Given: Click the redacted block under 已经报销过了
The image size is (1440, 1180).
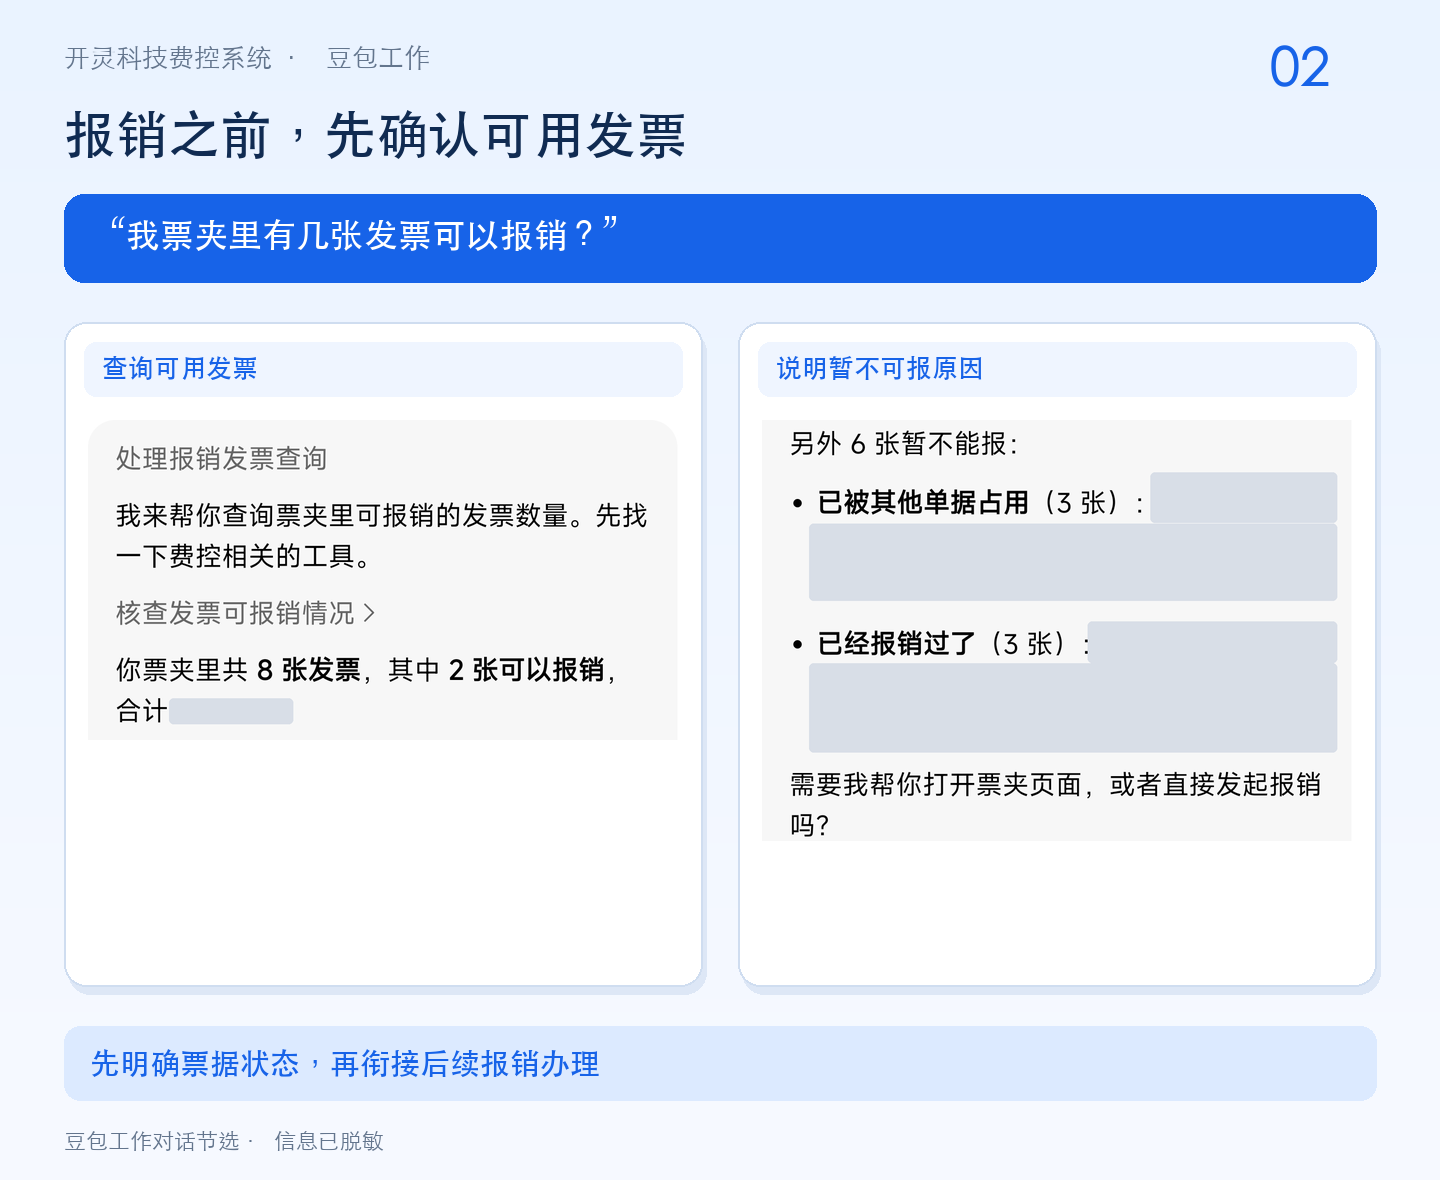Looking at the screenshot, I should (1073, 707).
